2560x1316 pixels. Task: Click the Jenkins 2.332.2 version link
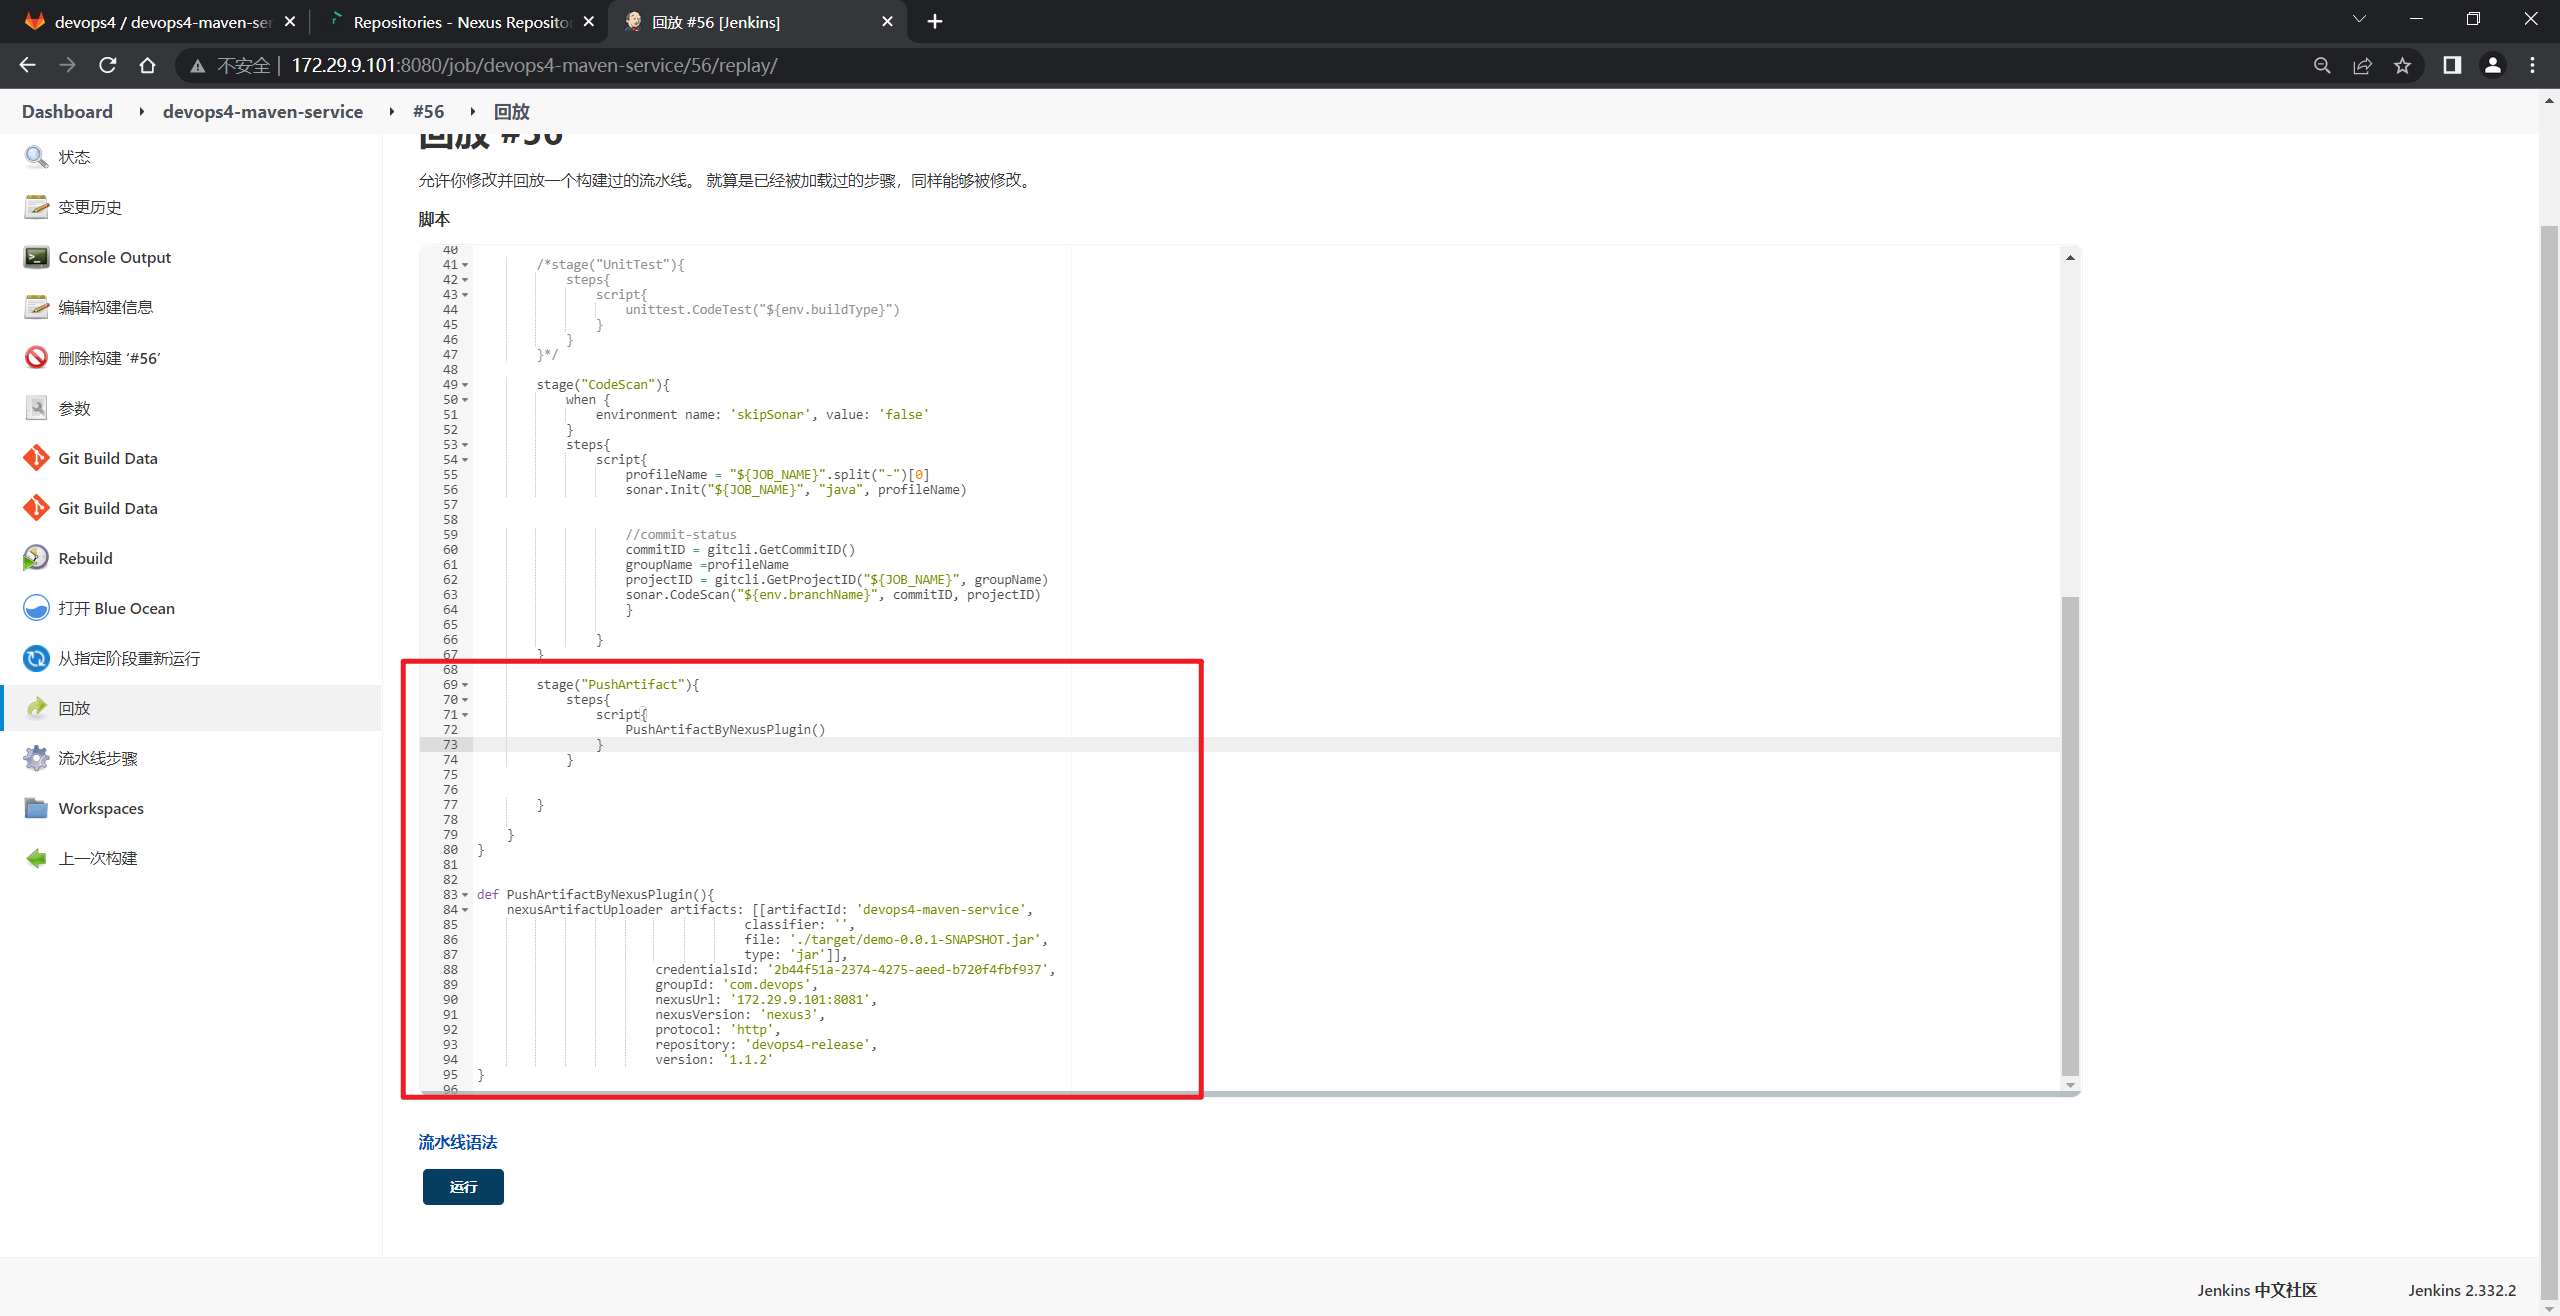click(x=2462, y=1290)
